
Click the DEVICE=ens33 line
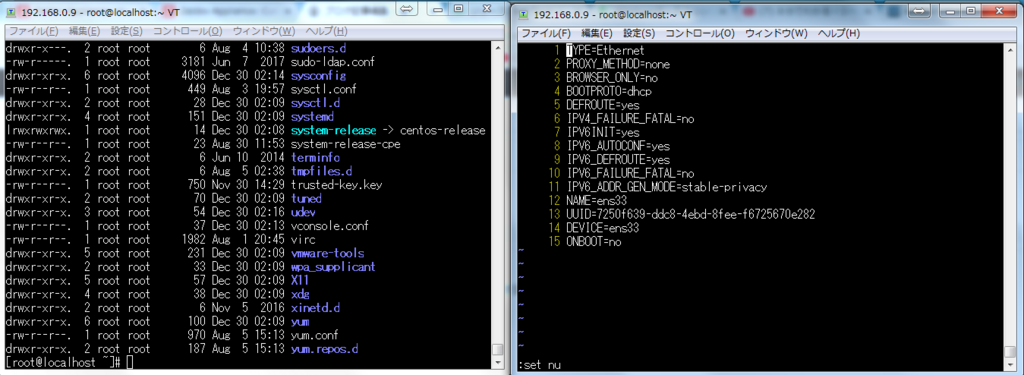[602, 229]
